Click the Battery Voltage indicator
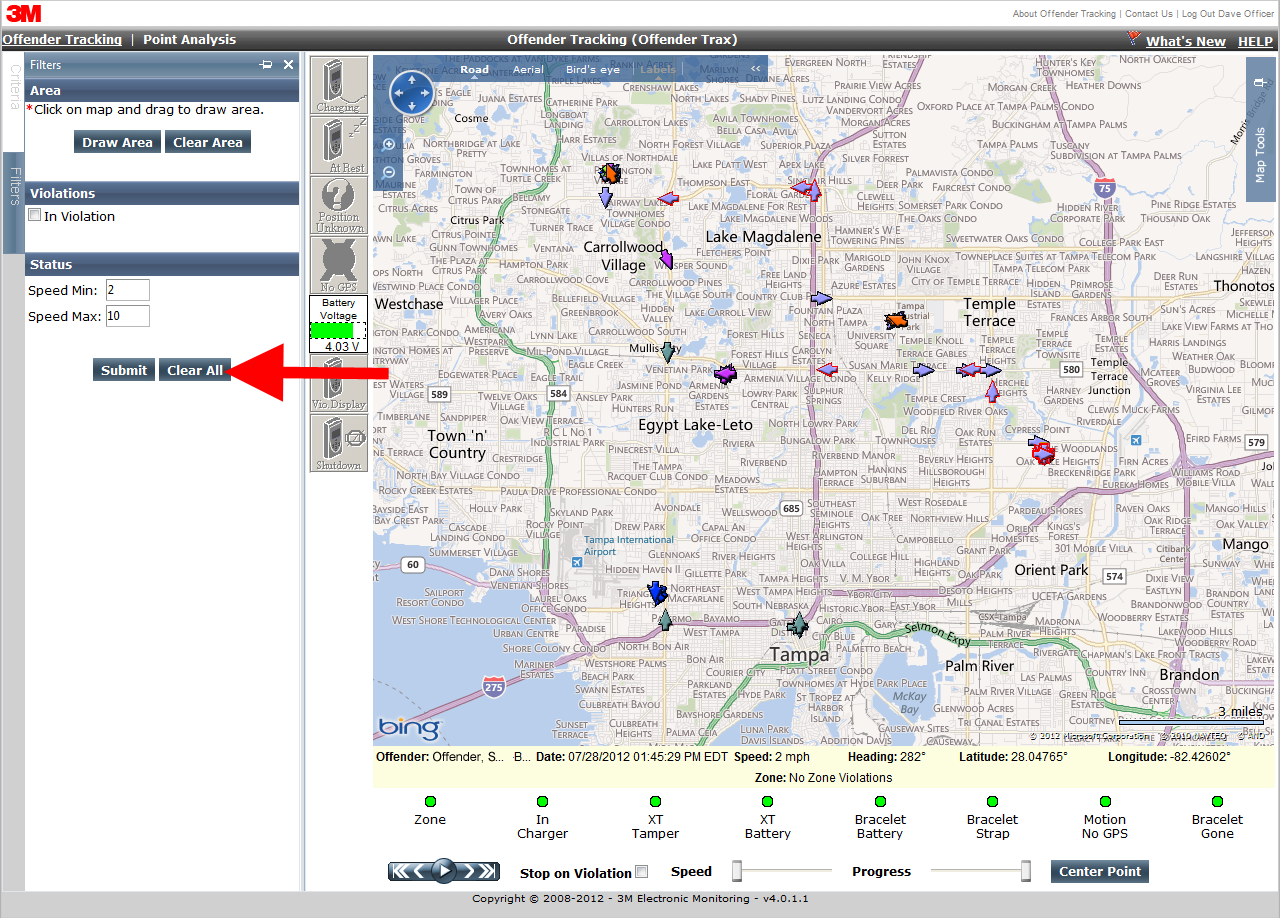The width and height of the screenshot is (1280, 918). (339, 324)
